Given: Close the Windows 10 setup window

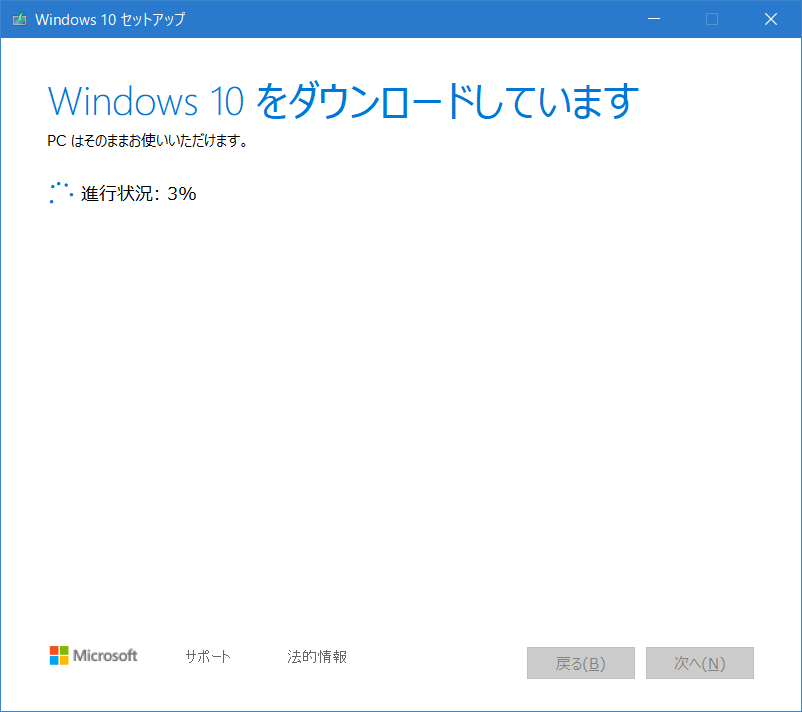Looking at the screenshot, I should click(x=771, y=19).
